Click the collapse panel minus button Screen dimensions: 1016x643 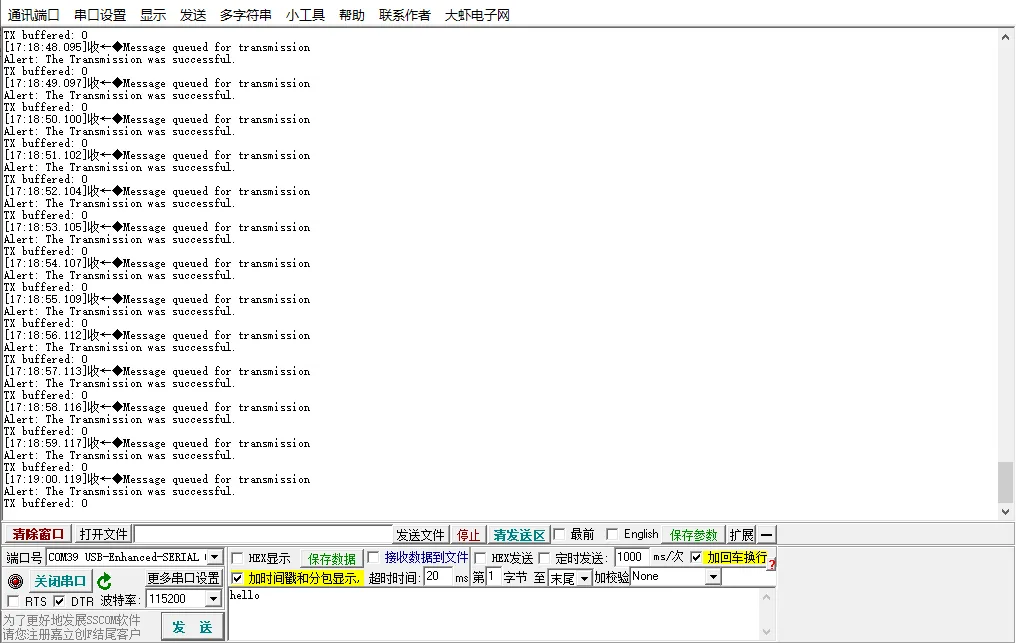point(766,535)
